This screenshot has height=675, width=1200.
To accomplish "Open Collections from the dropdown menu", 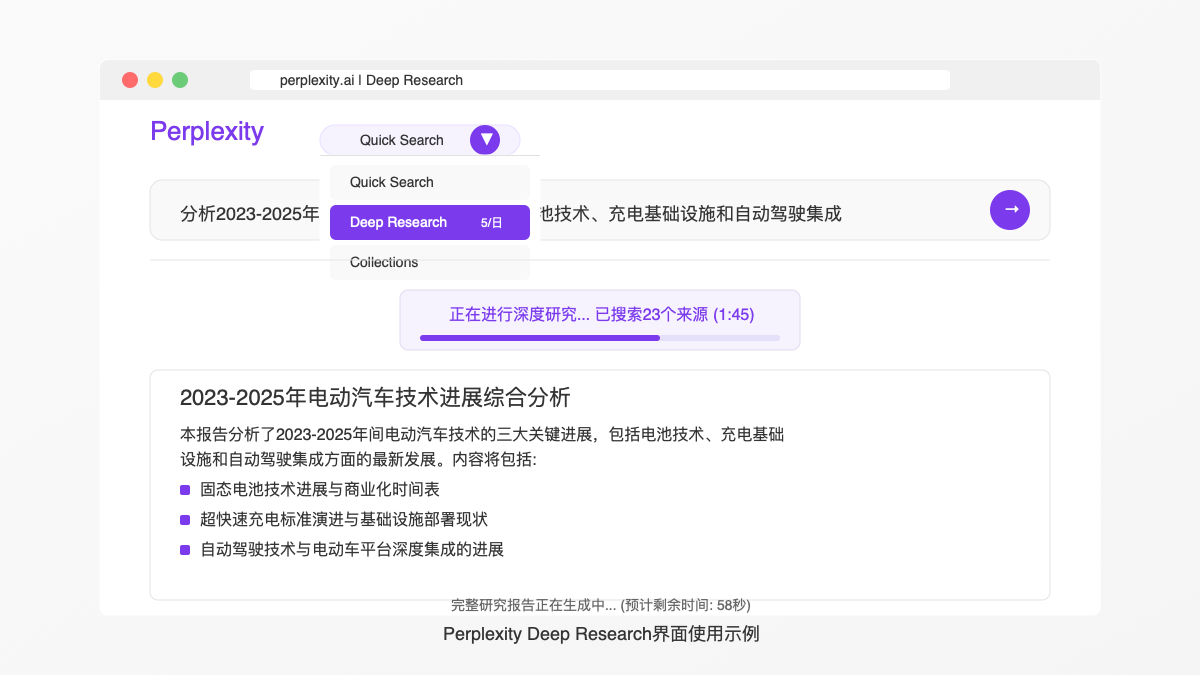I will coord(430,262).
